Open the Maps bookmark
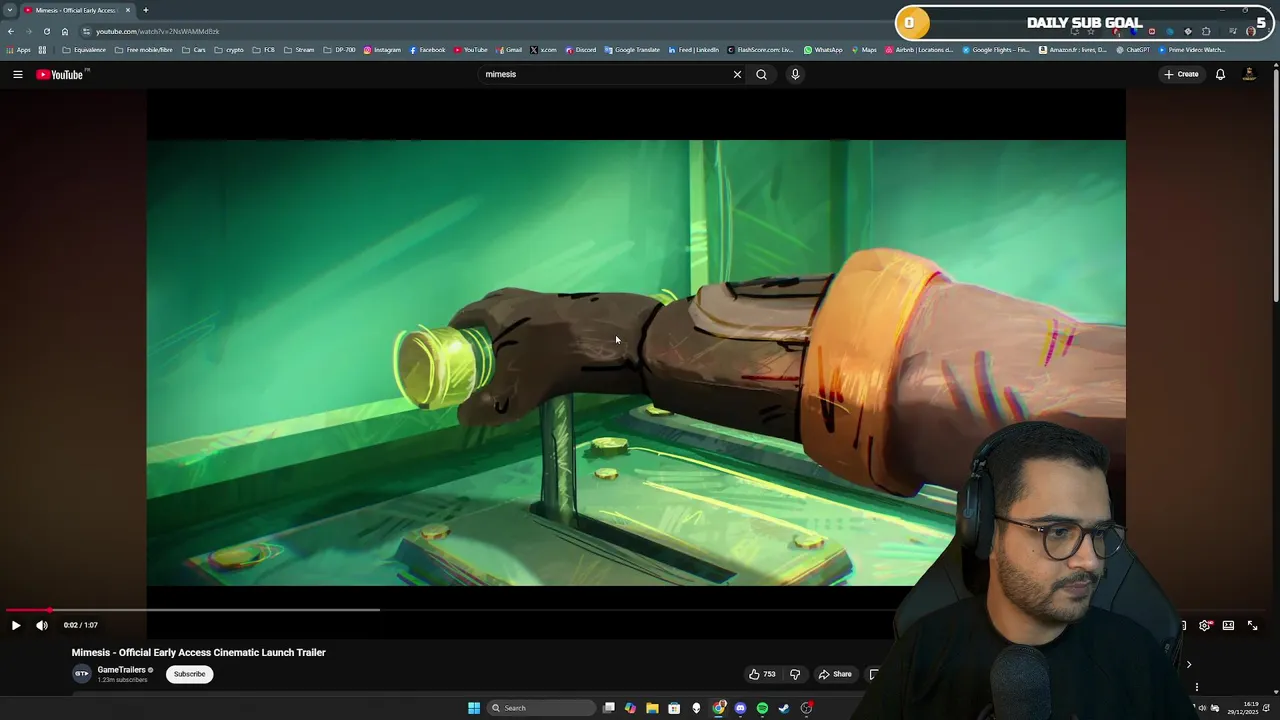 pyautogui.click(x=864, y=50)
